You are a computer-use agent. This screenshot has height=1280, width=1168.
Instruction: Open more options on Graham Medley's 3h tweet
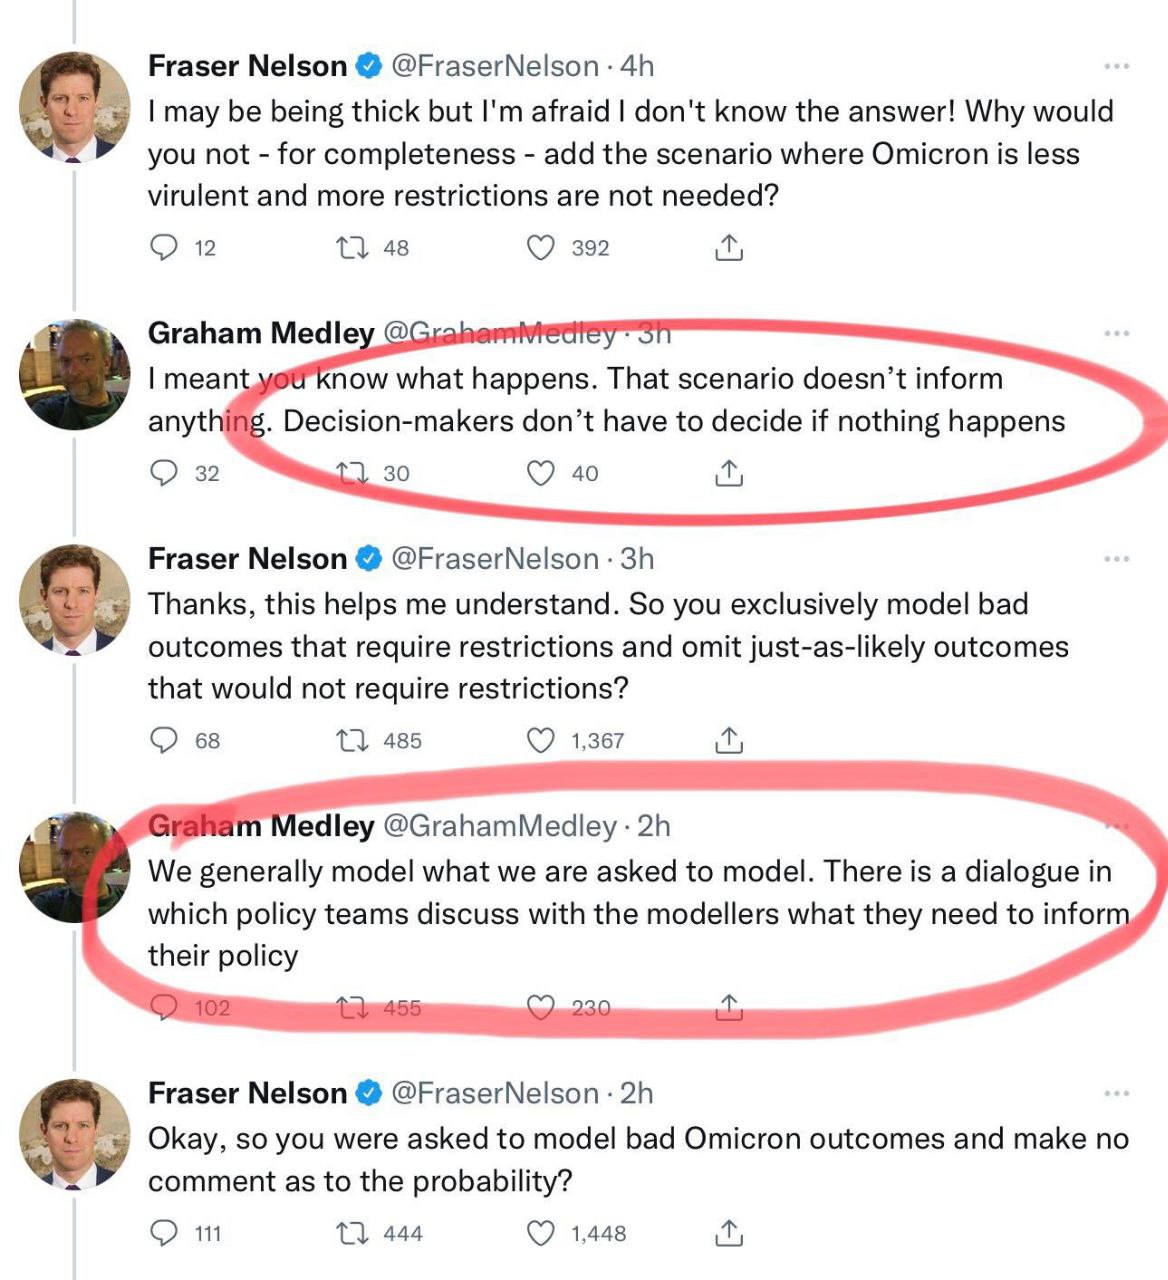click(1116, 333)
